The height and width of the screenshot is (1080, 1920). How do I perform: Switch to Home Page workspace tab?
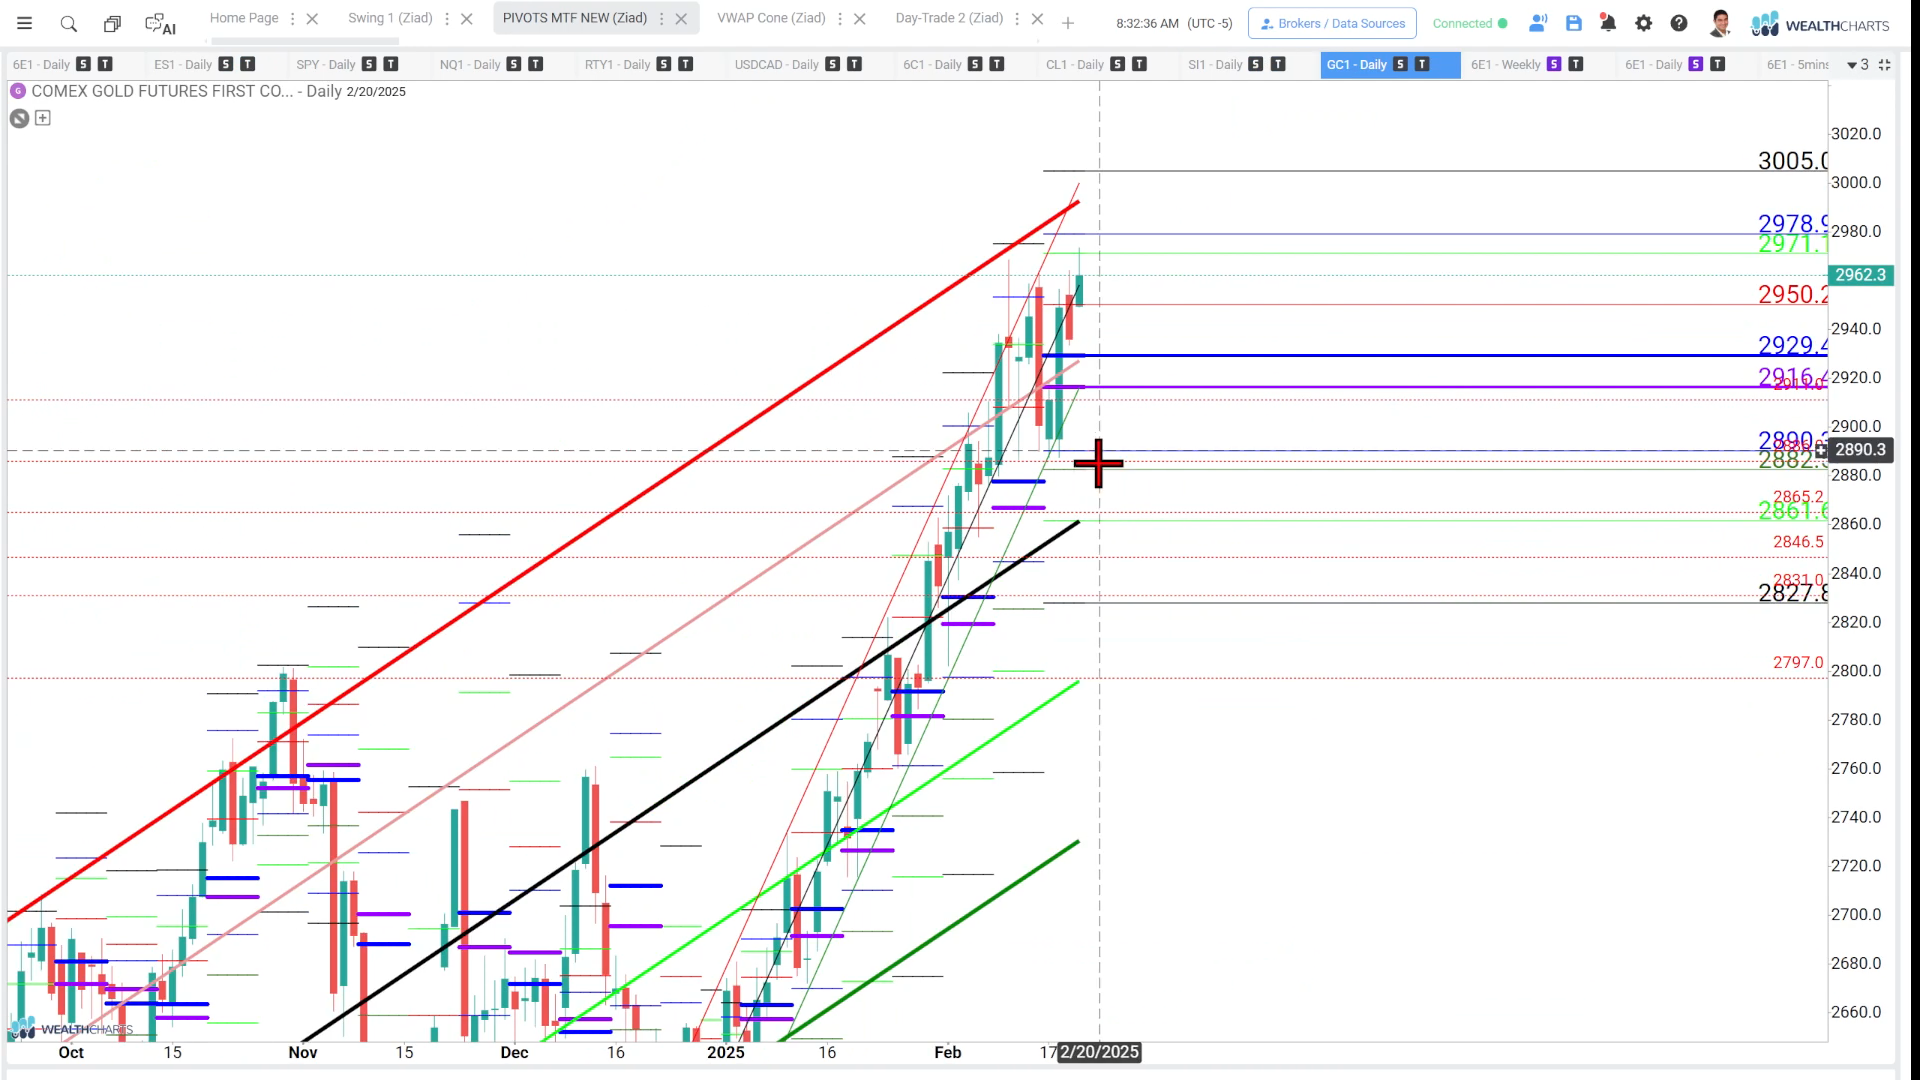tap(244, 18)
